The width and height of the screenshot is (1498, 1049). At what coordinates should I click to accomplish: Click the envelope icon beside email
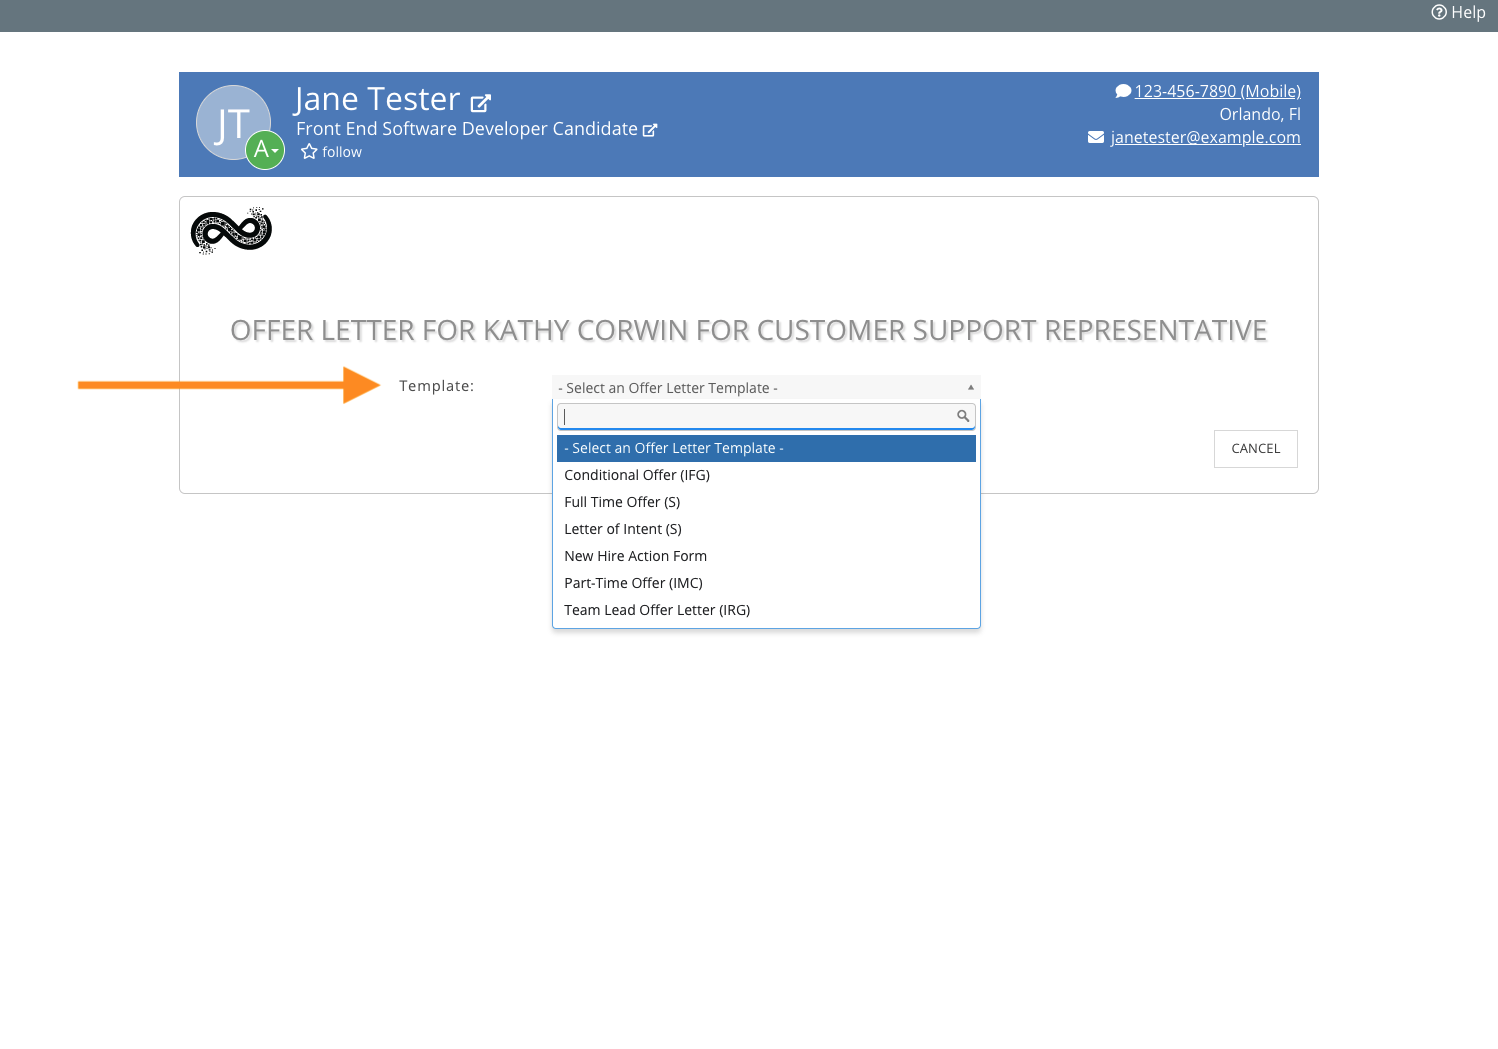point(1096,137)
